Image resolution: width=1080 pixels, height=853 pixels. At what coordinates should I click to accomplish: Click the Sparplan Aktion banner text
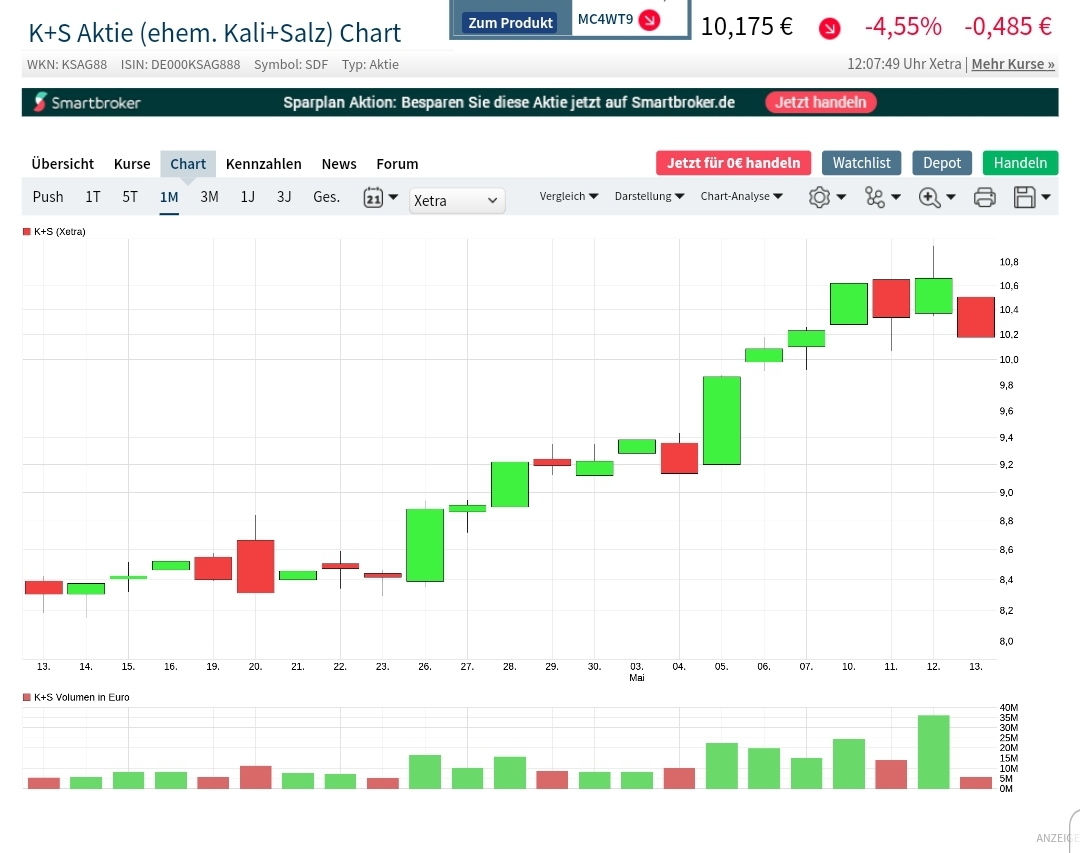(509, 103)
